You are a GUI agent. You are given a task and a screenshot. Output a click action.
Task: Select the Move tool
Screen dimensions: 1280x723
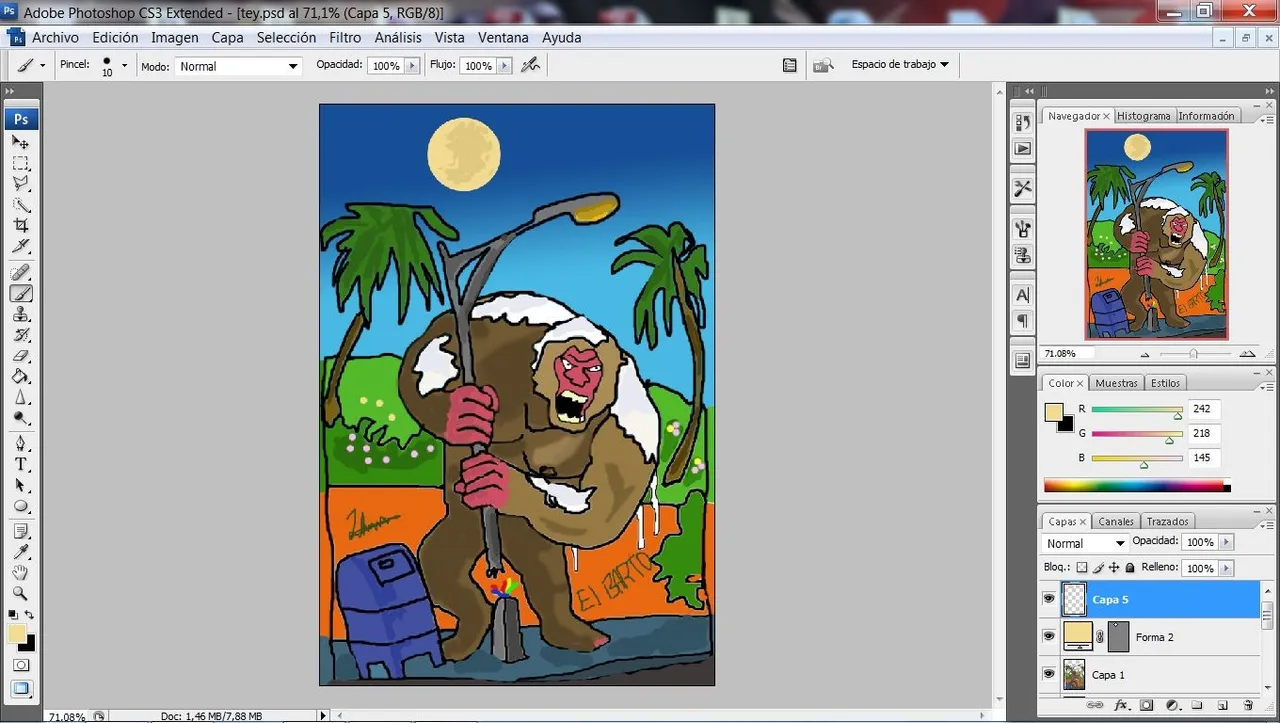tap(21, 143)
